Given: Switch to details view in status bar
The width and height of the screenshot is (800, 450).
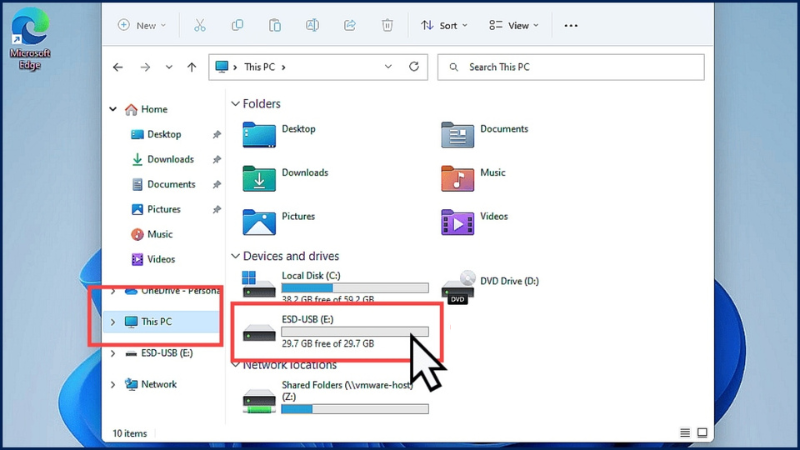Looking at the screenshot, I should click(685, 433).
